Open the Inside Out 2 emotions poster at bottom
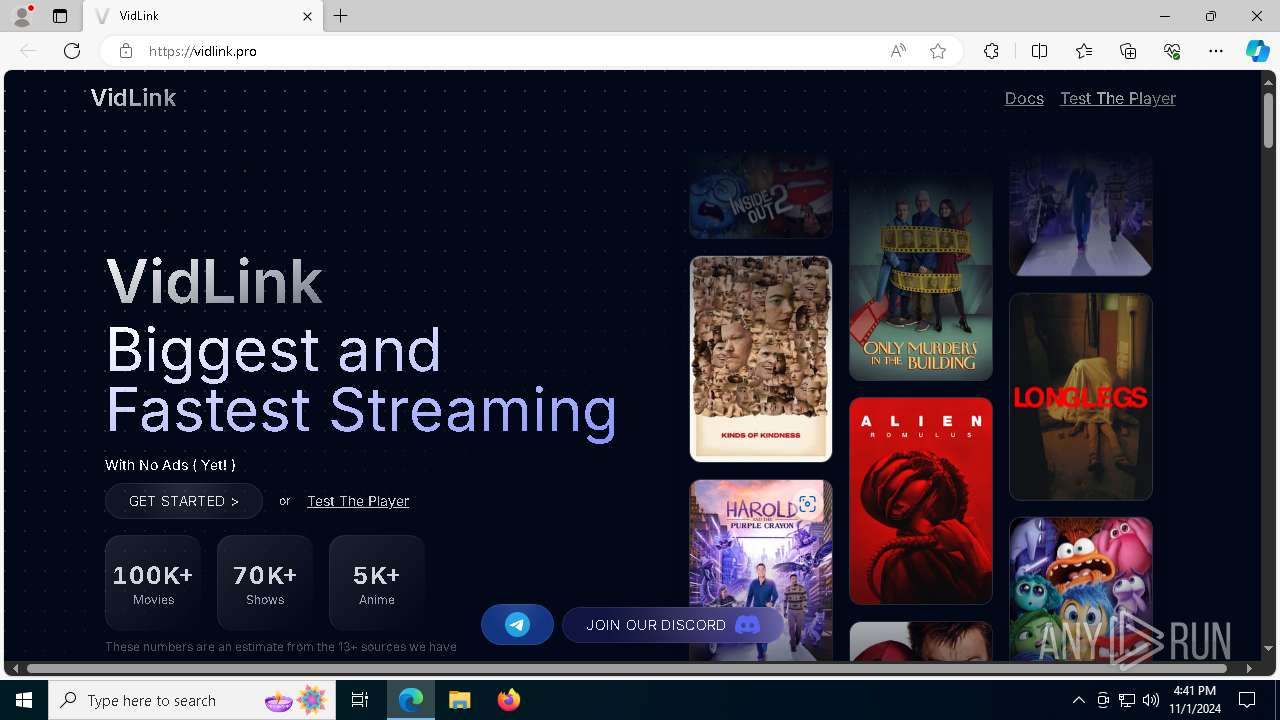The width and height of the screenshot is (1280, 720). click(1081, 590)
